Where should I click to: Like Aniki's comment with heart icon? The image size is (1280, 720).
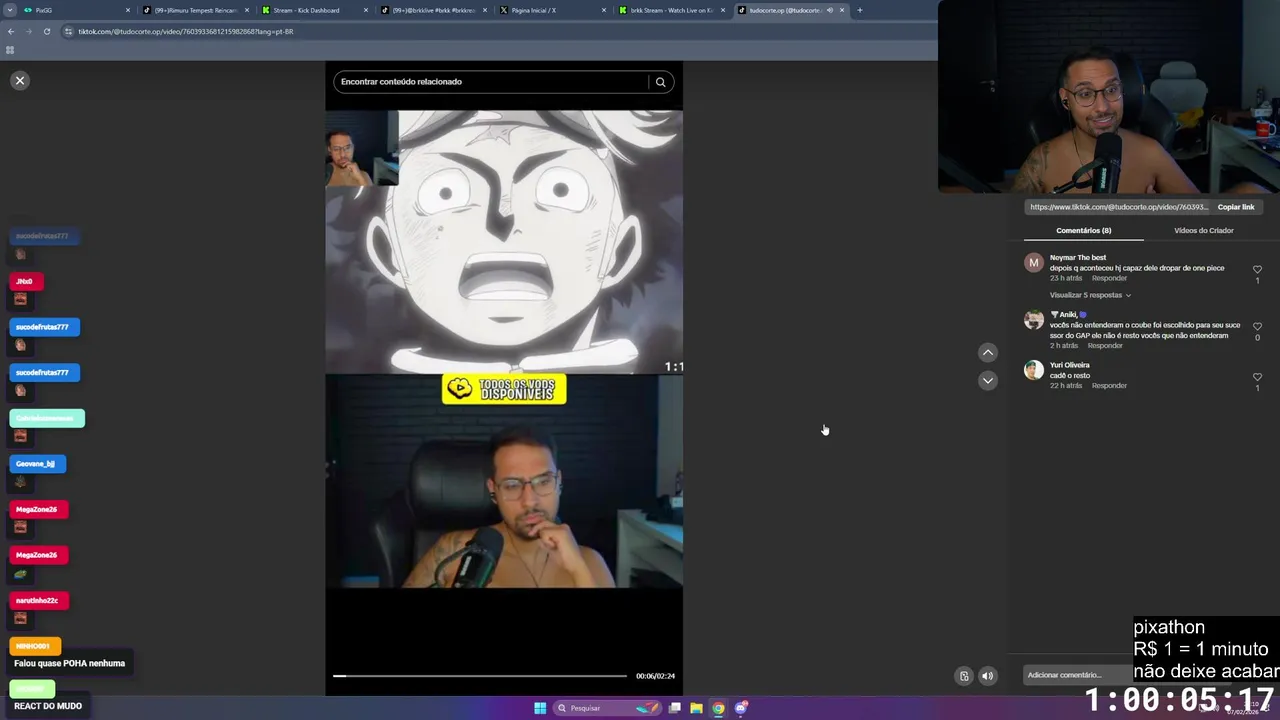1257,326
